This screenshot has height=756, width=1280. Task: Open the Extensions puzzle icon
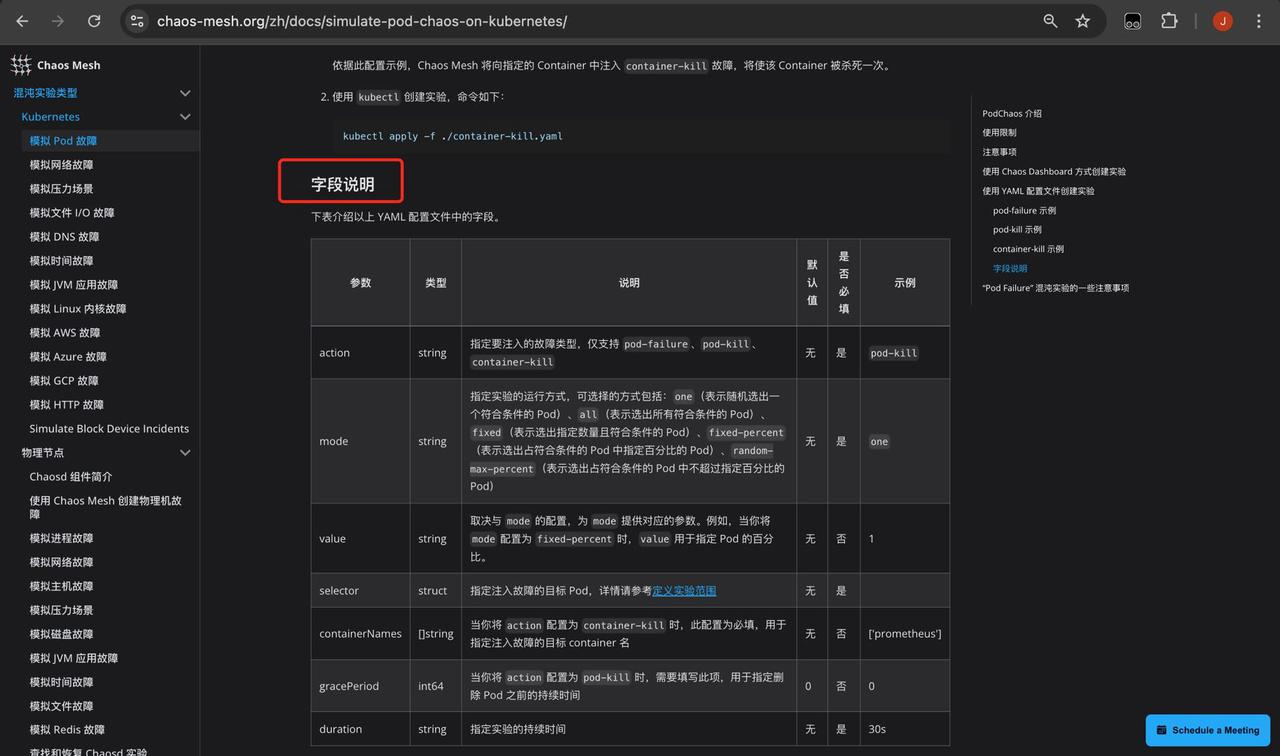coord(1169,20)
